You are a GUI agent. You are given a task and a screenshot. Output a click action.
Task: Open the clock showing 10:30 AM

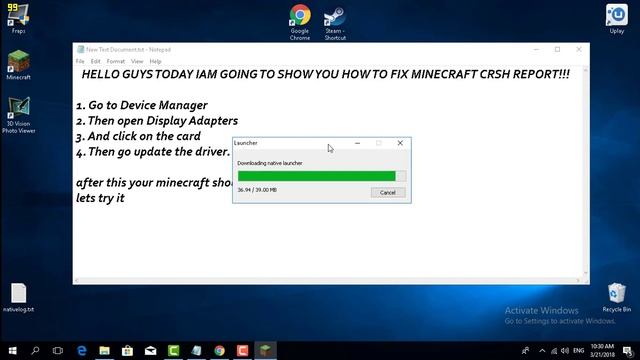click(602, 351)
